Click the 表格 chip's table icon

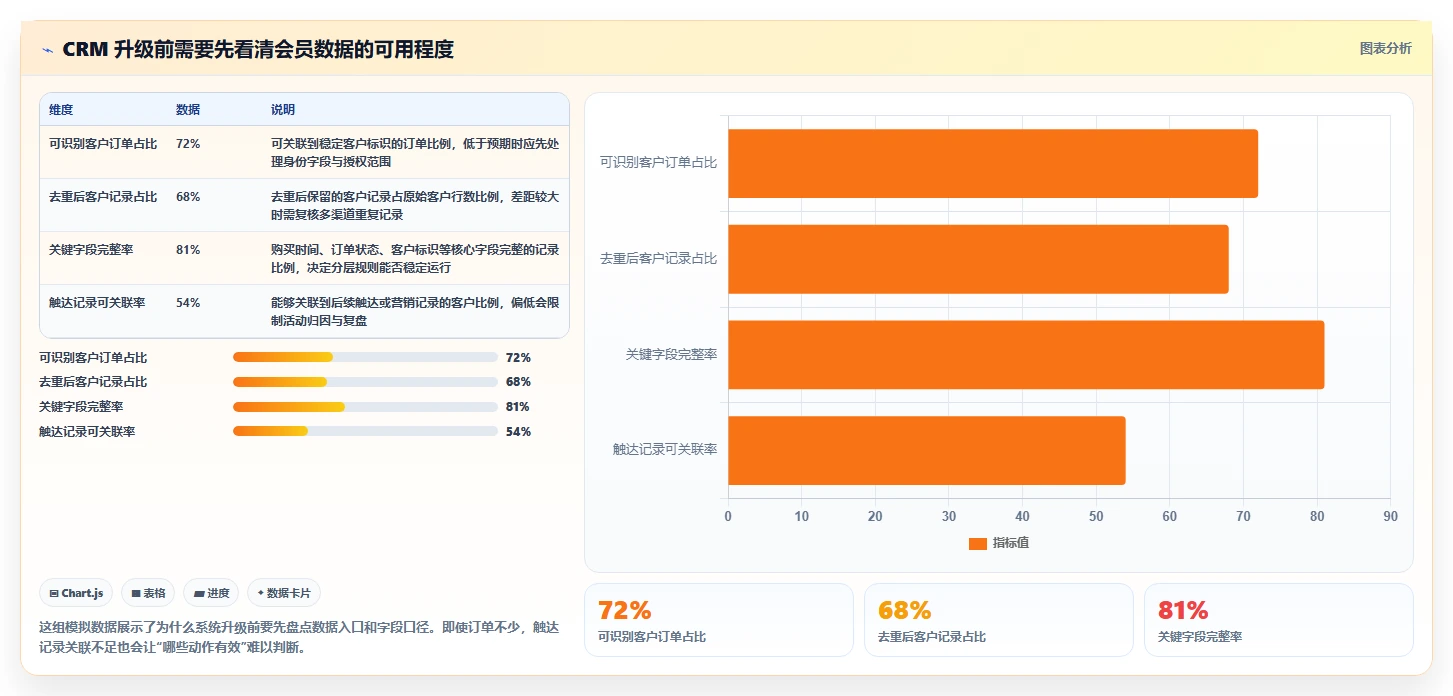click(136, 593)
